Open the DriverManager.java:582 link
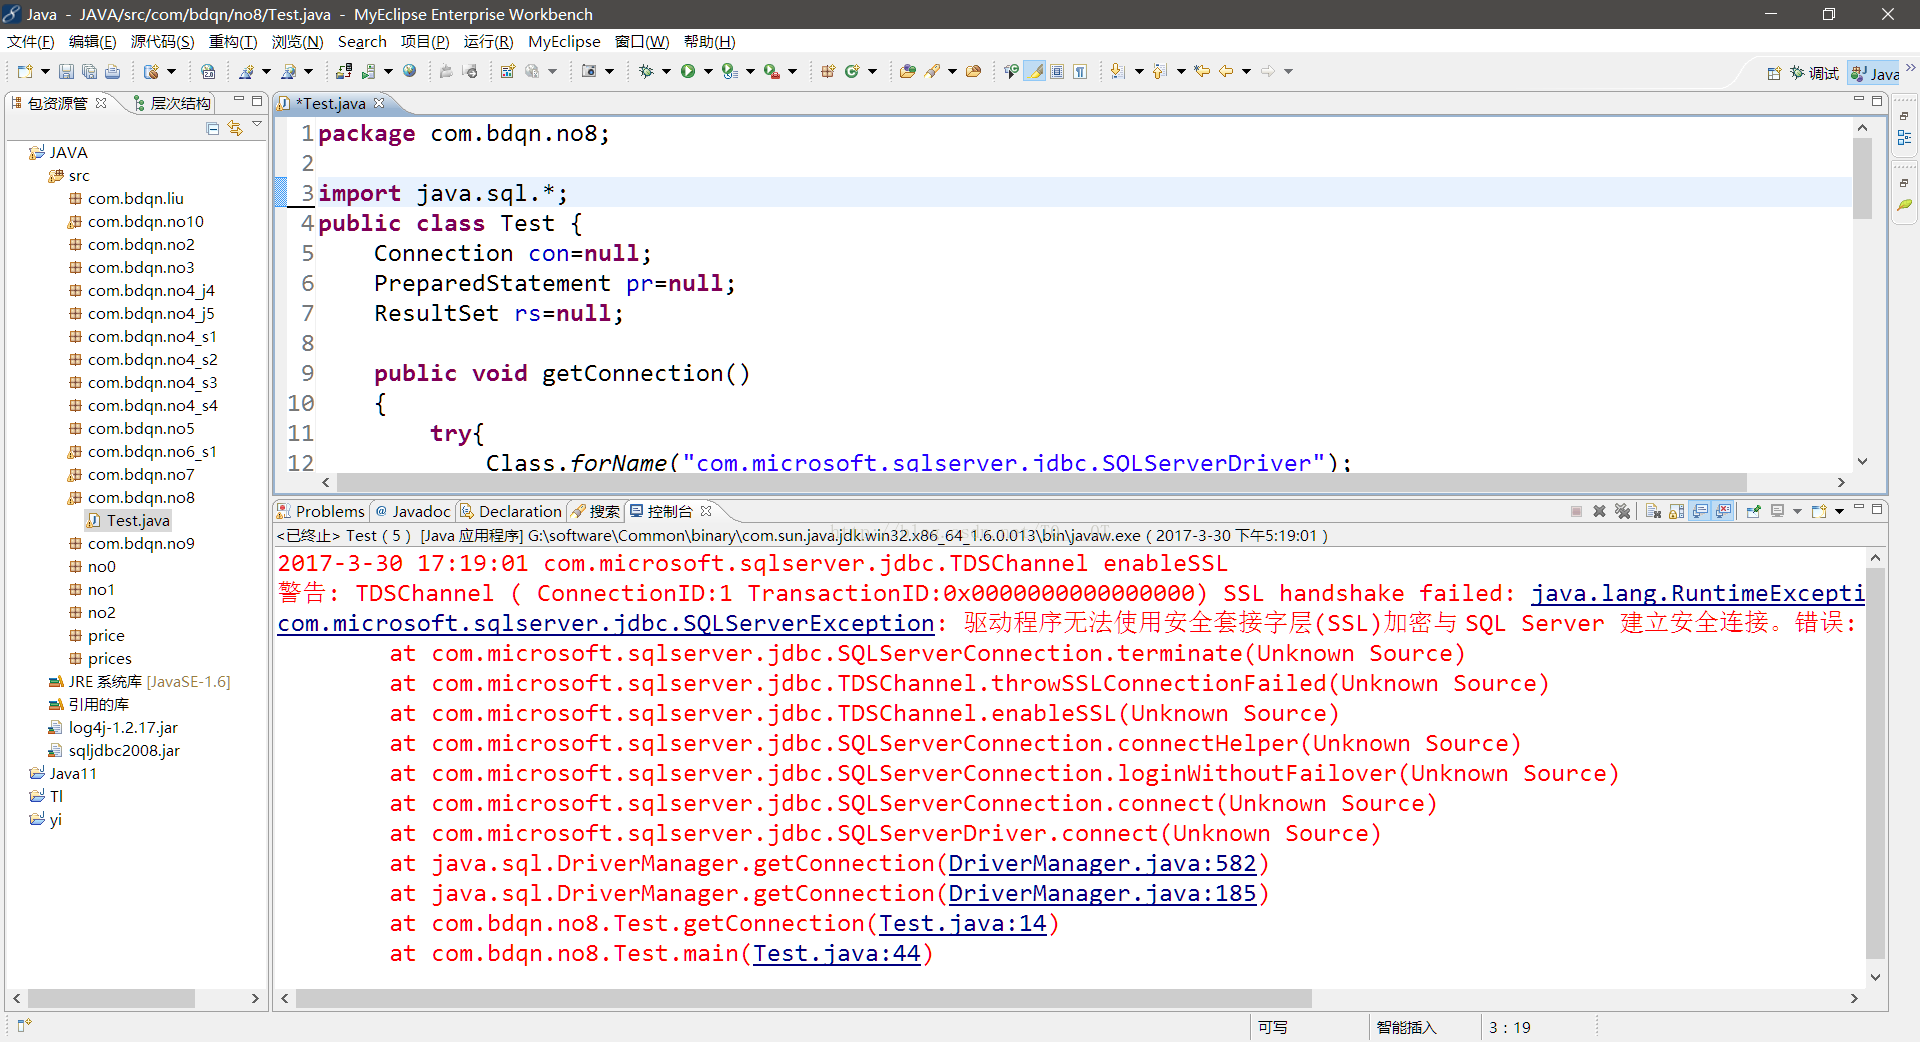The image size is (1920, 1042). pyautogui.click(x=1102, y=863)
